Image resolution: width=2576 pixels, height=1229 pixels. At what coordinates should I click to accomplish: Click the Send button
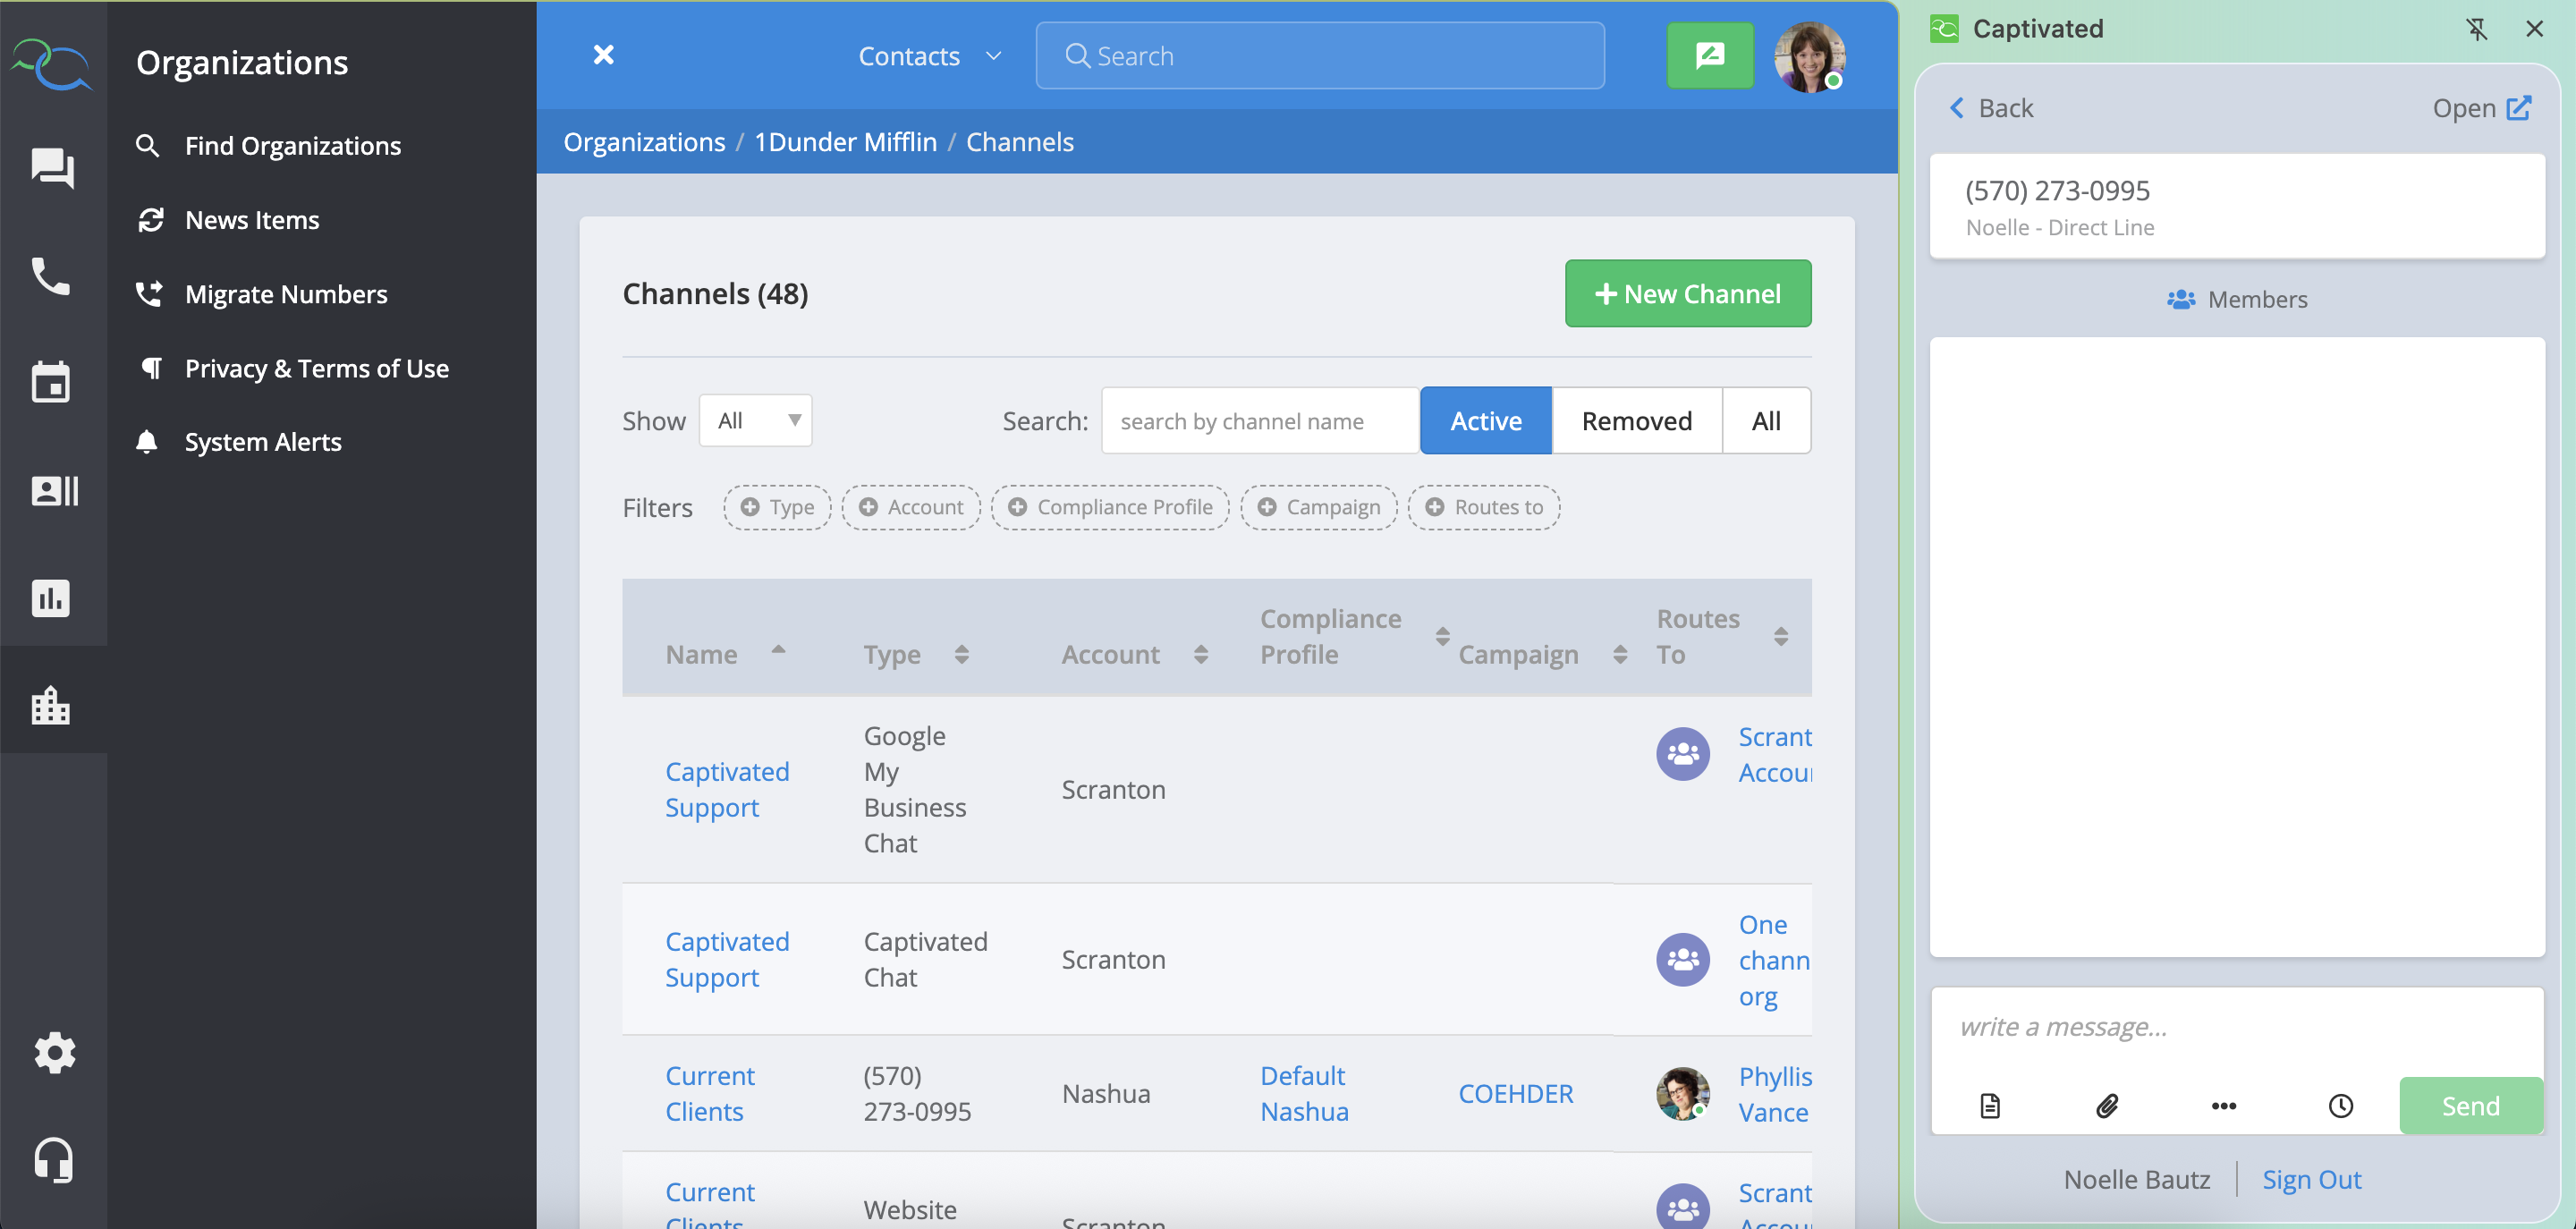point(2470,1105)
